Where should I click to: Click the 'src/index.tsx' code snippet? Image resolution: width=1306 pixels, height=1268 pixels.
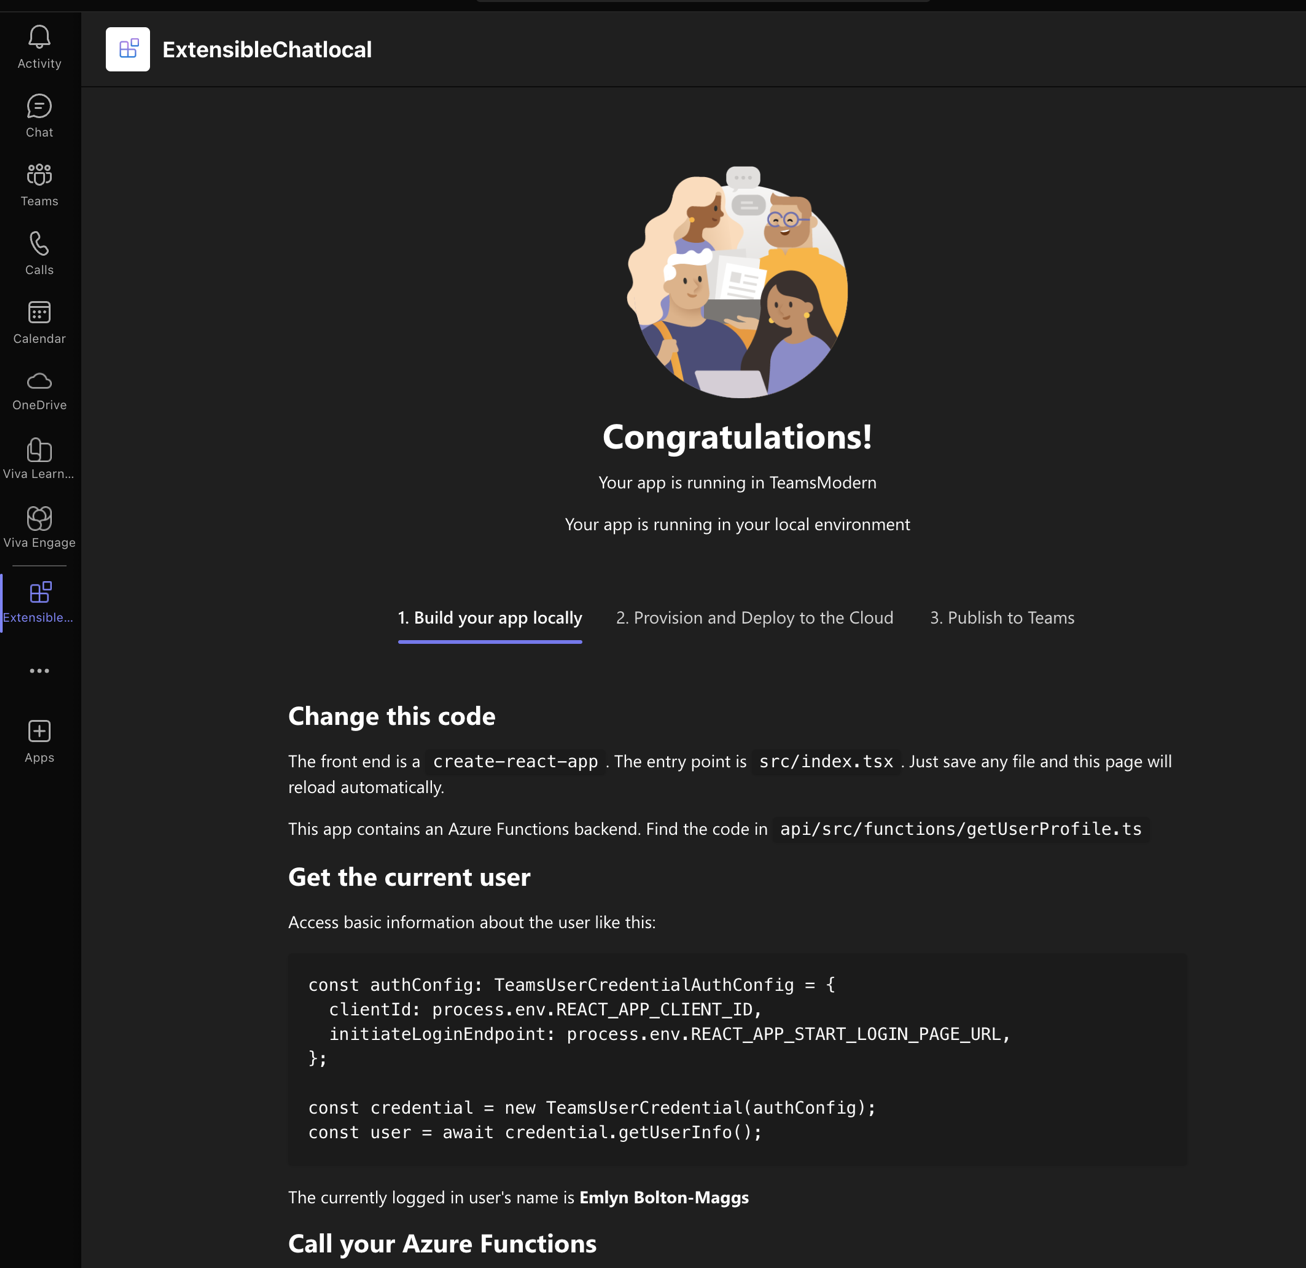pos(826,761)
